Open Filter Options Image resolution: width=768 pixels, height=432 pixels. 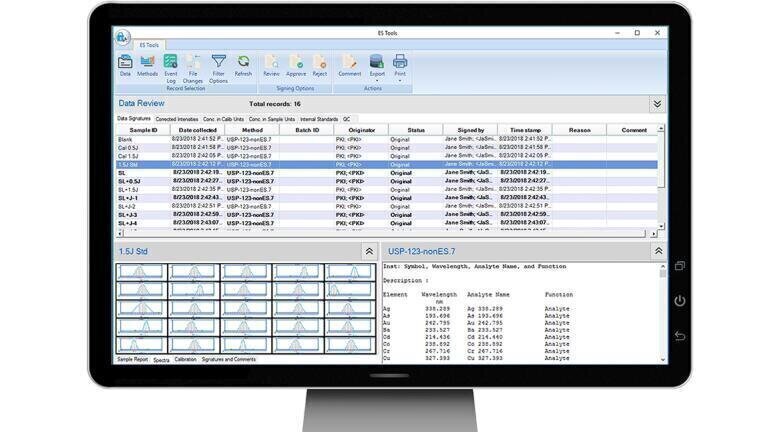(x=218, y=69)
